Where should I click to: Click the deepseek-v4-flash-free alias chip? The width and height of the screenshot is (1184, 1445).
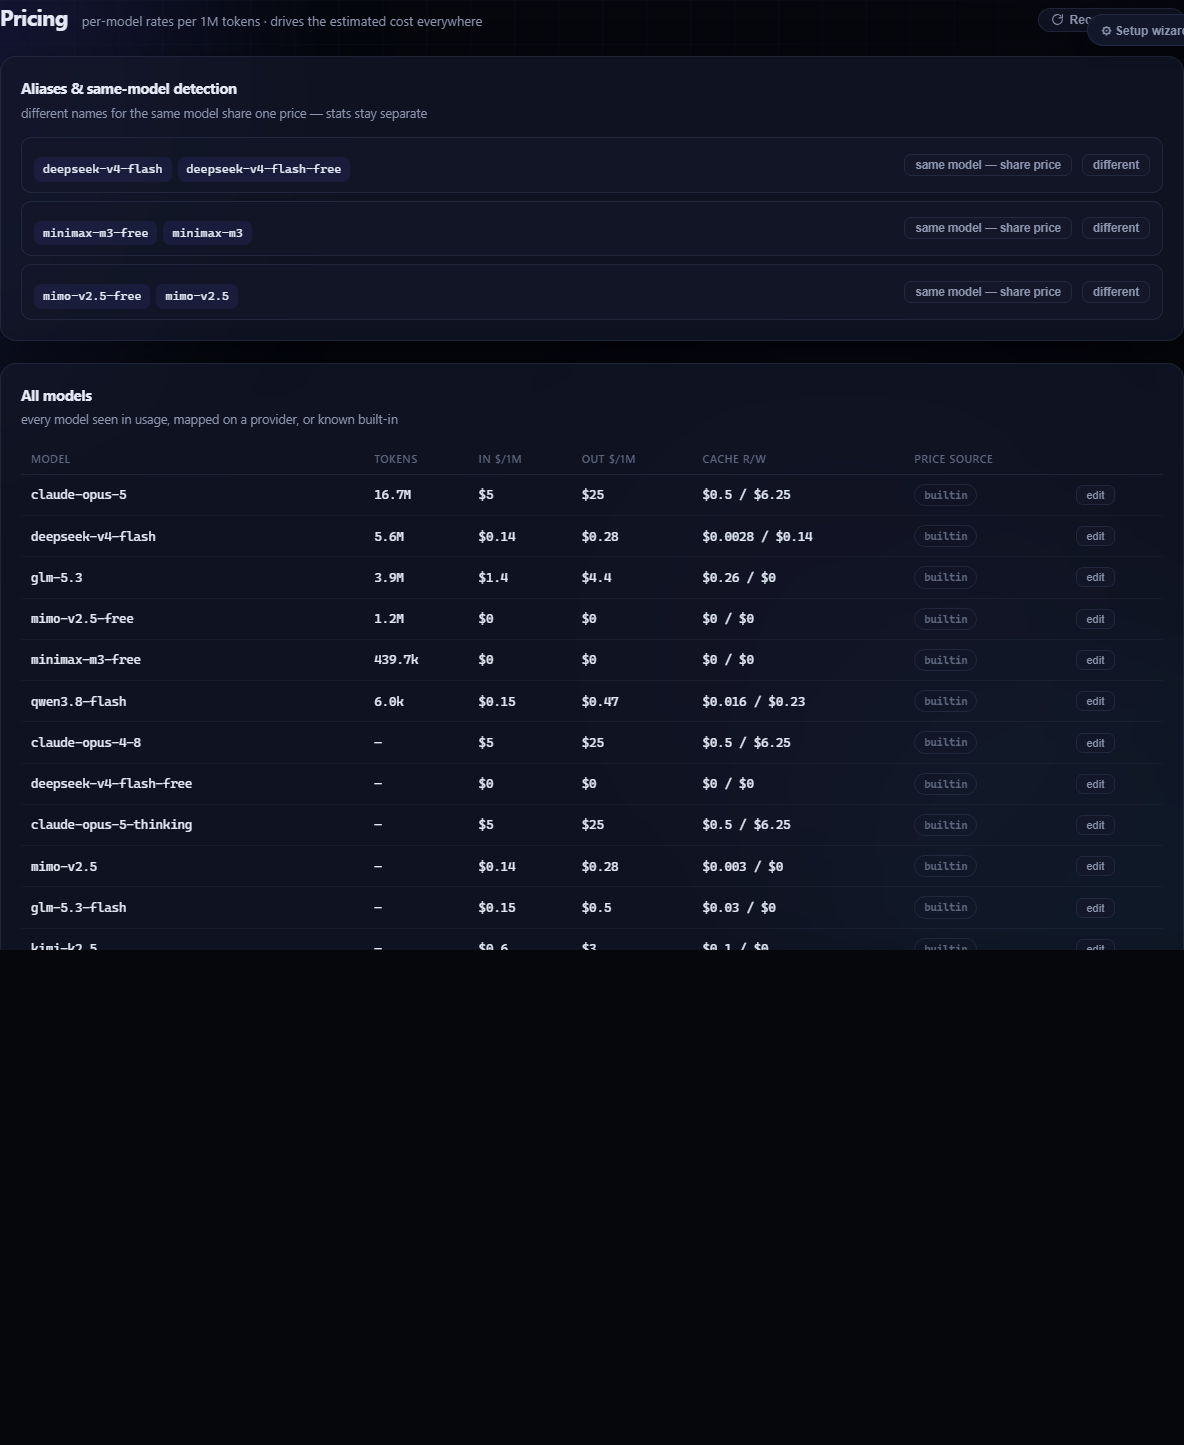coord(264,169)
